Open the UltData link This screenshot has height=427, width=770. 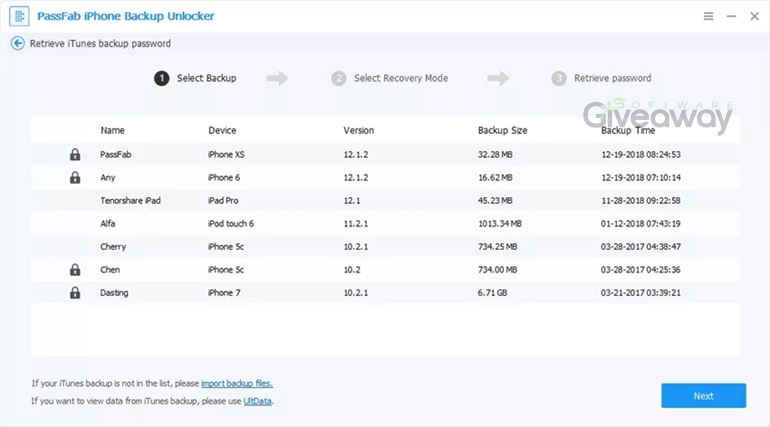point(257,401)
